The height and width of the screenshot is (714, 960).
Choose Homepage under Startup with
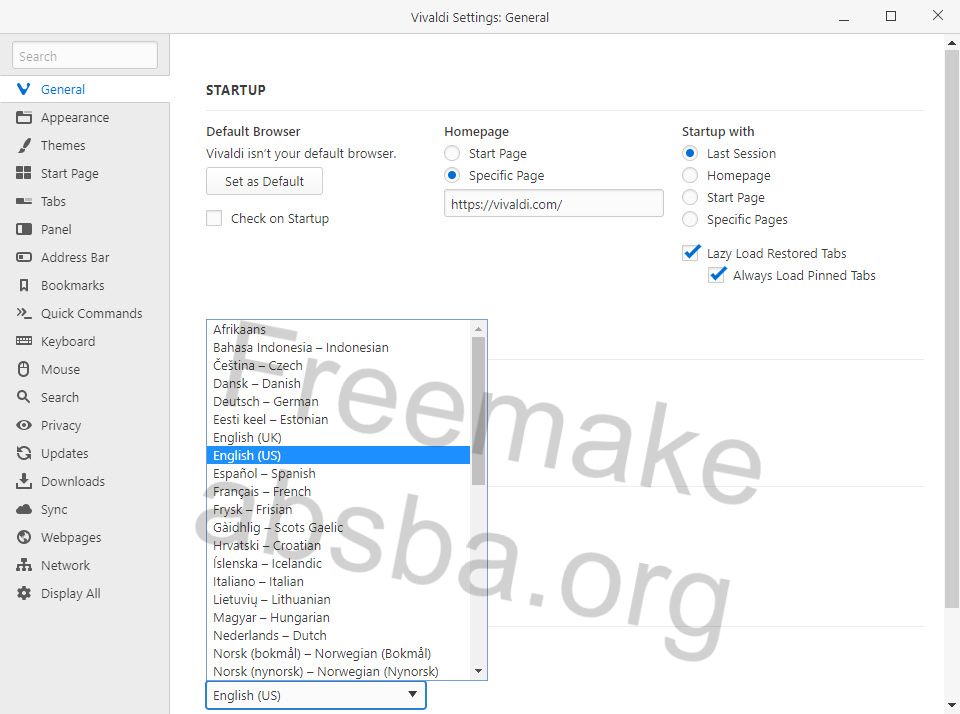690,175
